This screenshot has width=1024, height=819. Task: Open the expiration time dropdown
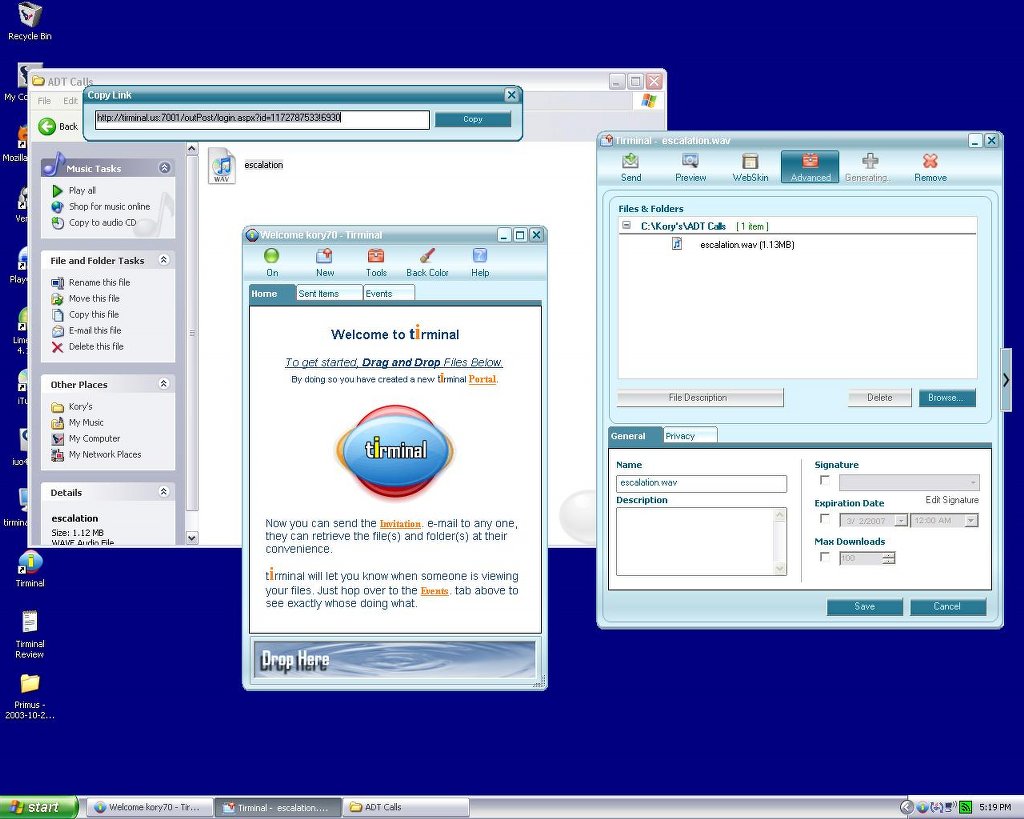coord(971,521)
